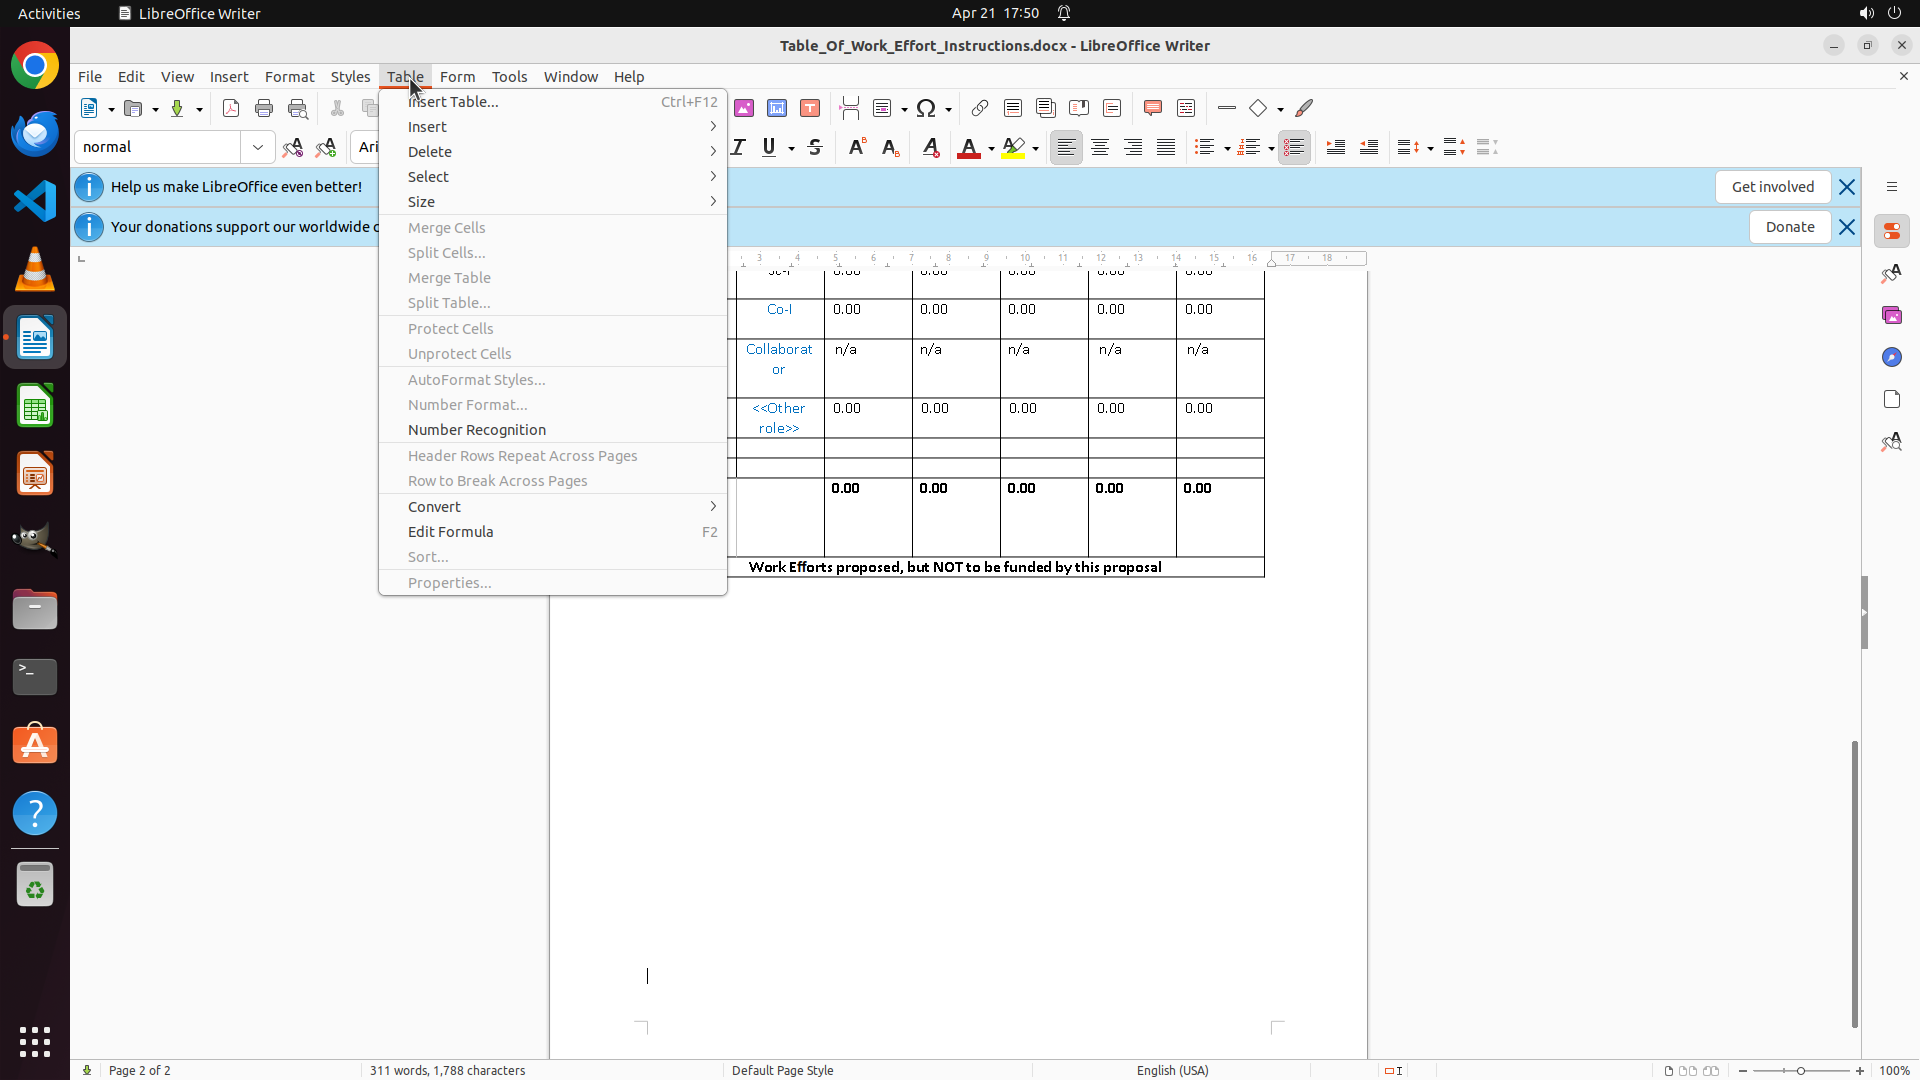The width and height of the screenshot is (1920, 1080).
Task: Click the Insert Image toolbar icon
Action: pyautogui.click(x=744, y=108)
